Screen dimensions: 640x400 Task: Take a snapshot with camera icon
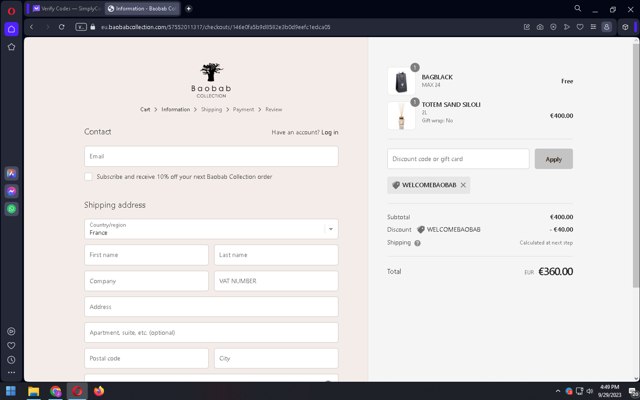coord(540,27)
